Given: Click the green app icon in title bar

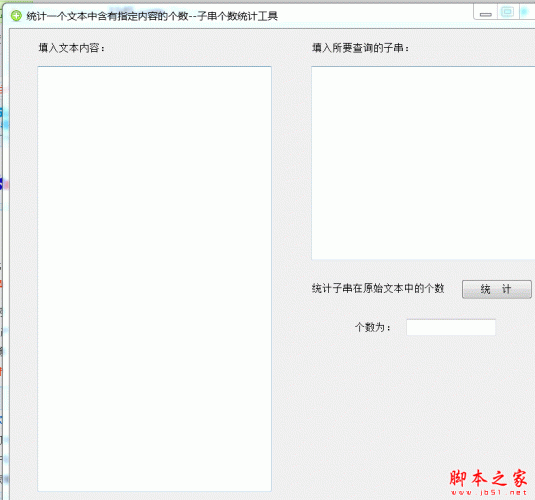Looking at the screenshot, I should pos(16,16).
